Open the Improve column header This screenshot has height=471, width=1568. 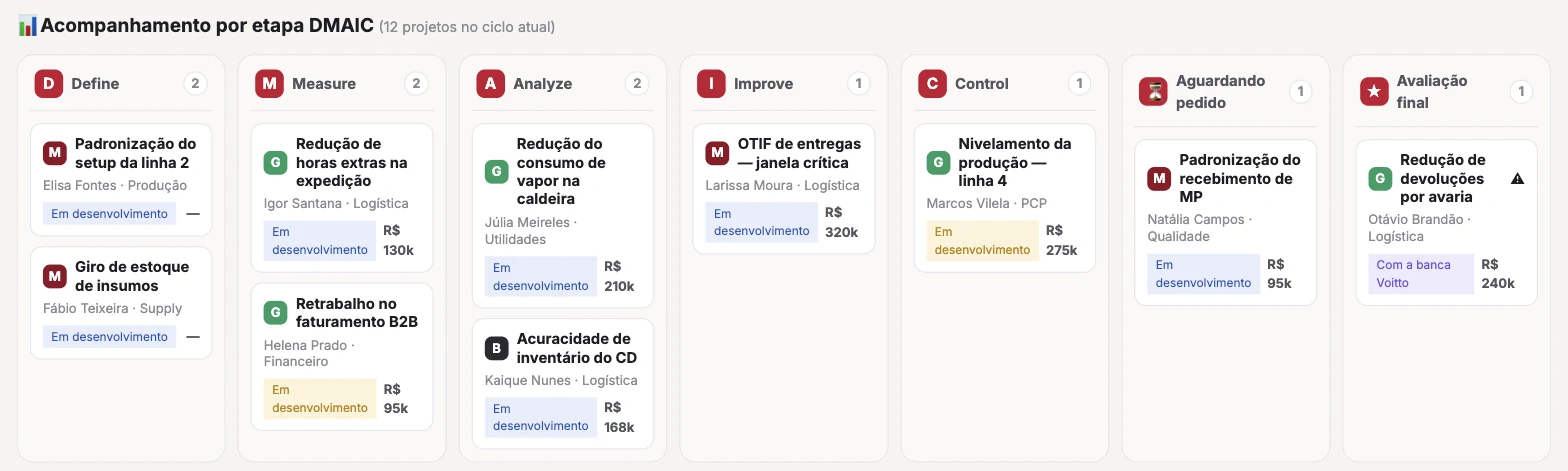pyautogui.click(x=784, y=84)
